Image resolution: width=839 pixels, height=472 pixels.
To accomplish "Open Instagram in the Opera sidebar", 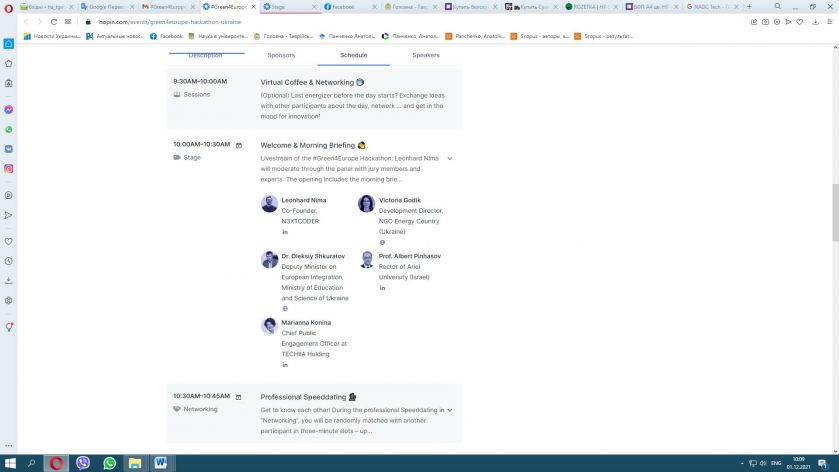I will point(9,169).
